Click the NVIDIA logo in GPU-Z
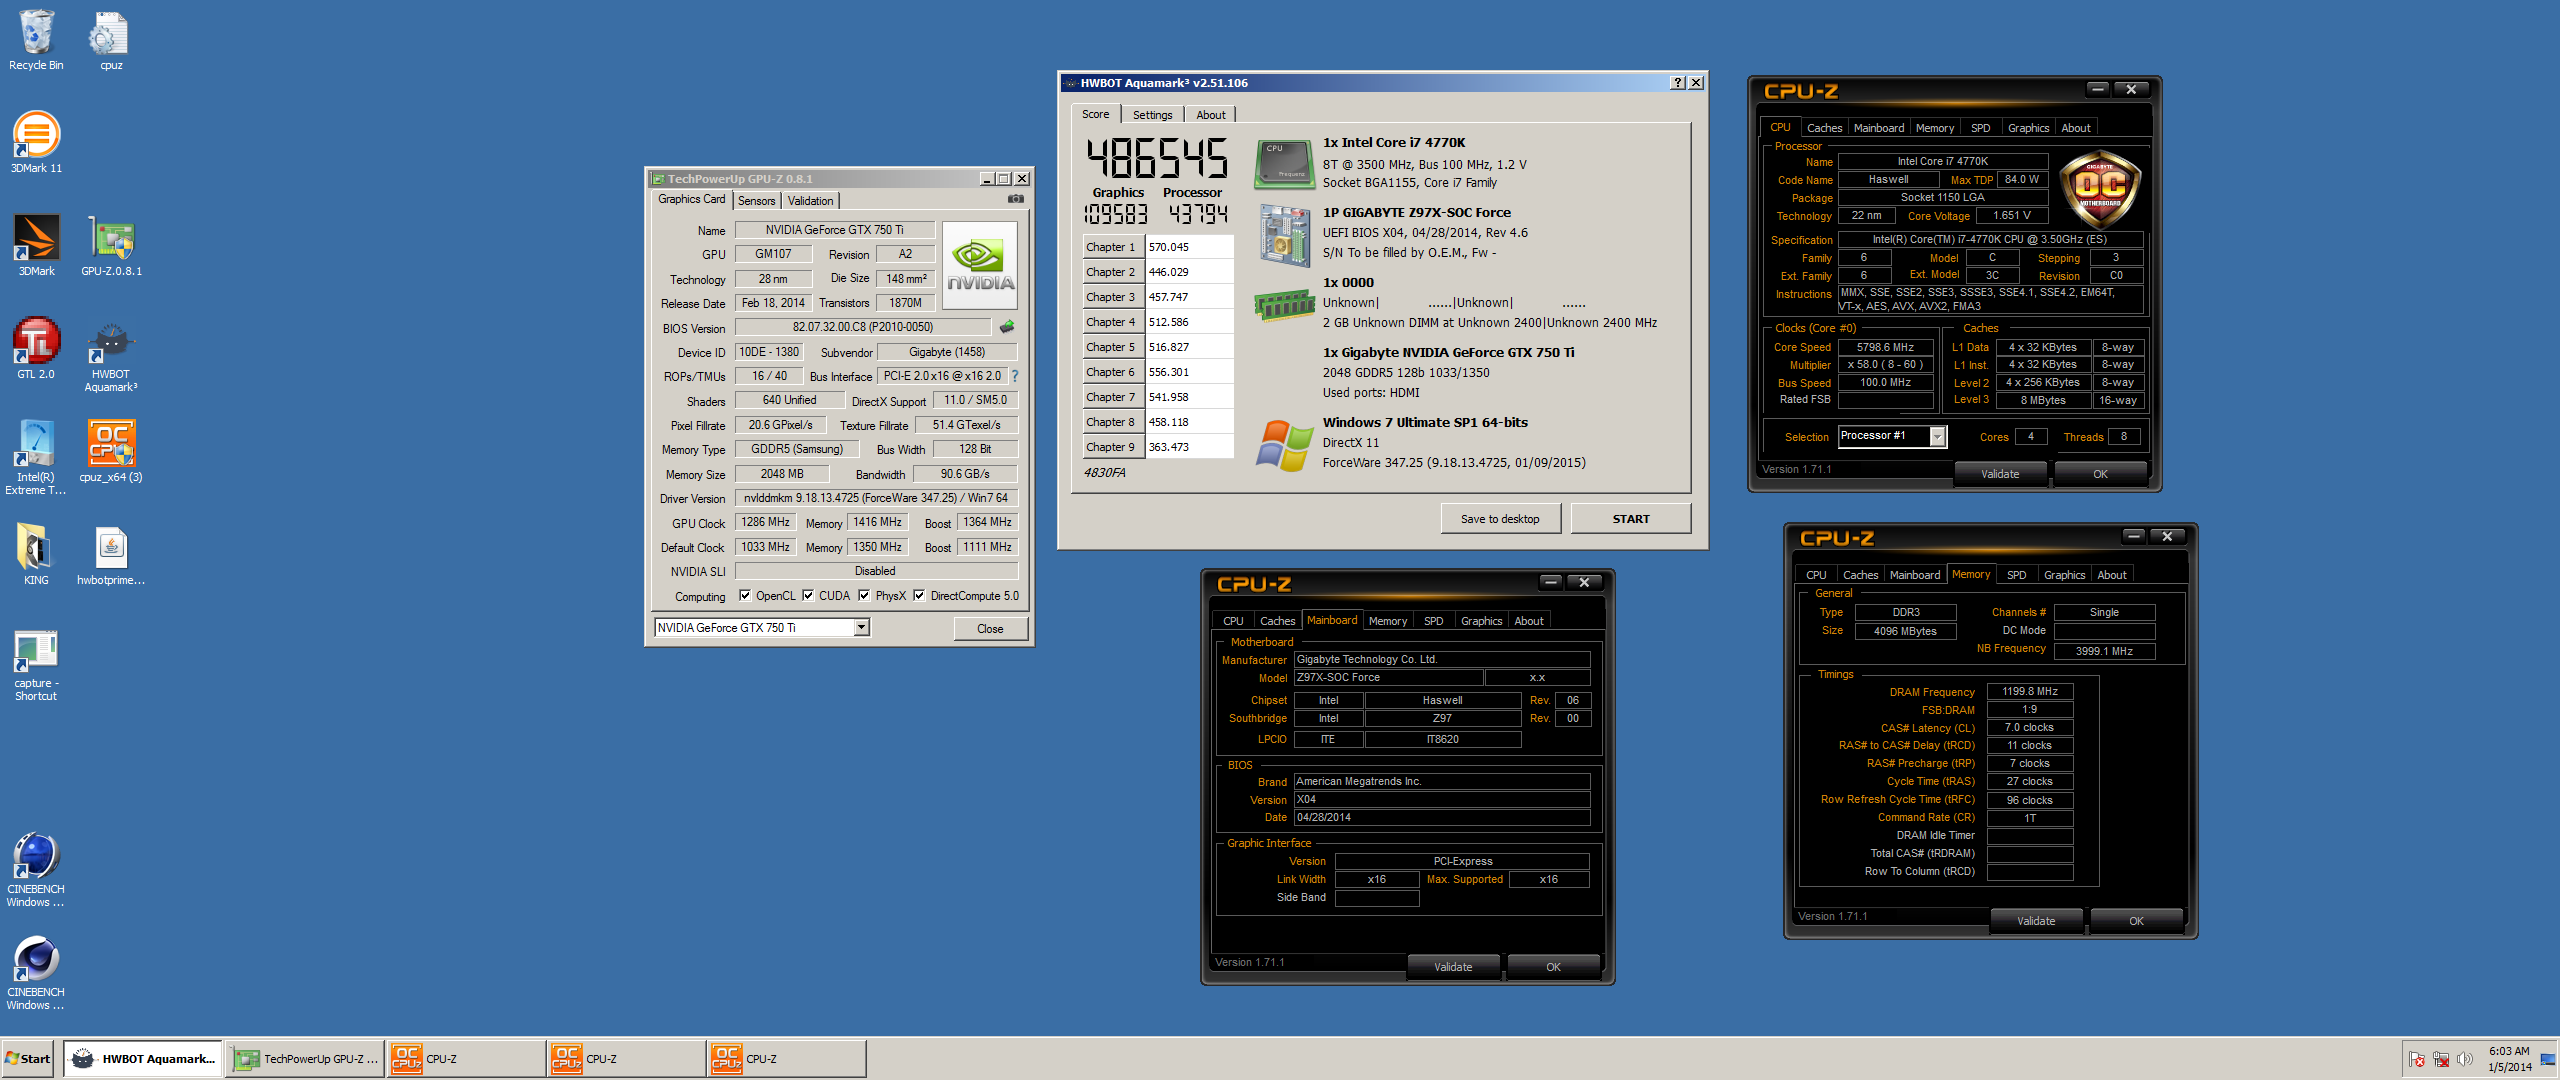 [980, 265]
